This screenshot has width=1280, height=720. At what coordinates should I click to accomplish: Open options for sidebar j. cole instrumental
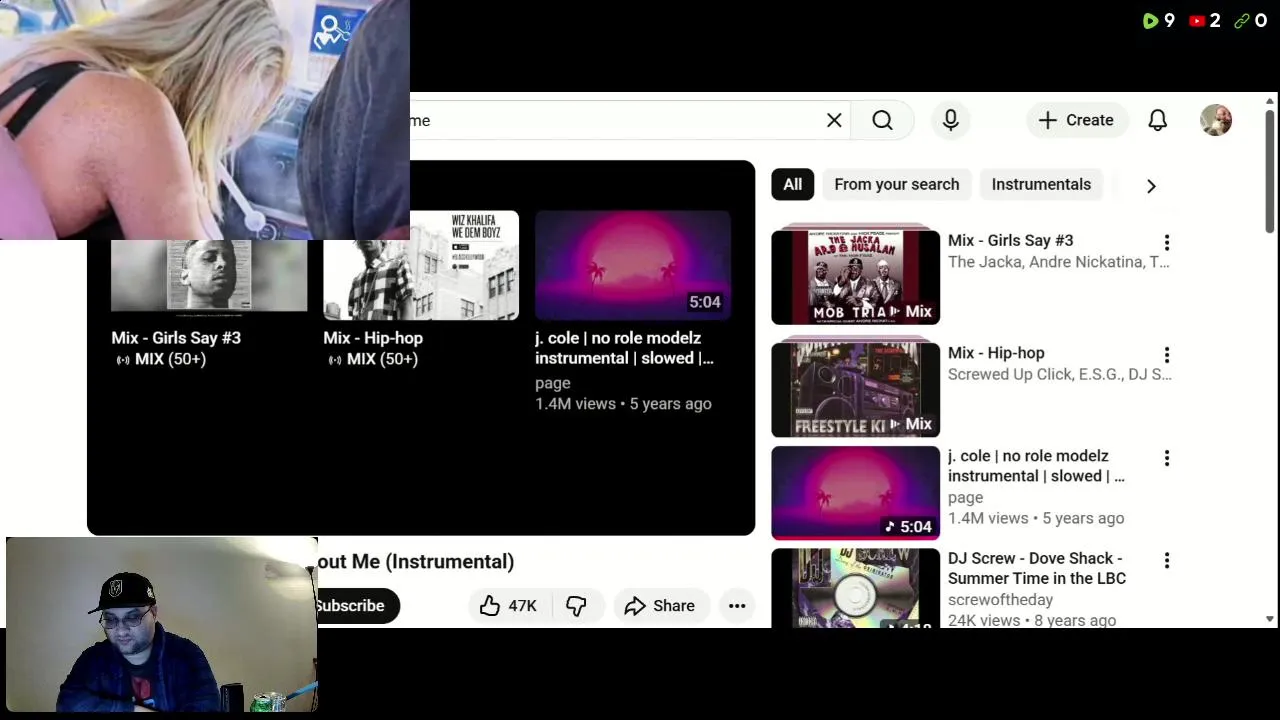(1166, 458)
